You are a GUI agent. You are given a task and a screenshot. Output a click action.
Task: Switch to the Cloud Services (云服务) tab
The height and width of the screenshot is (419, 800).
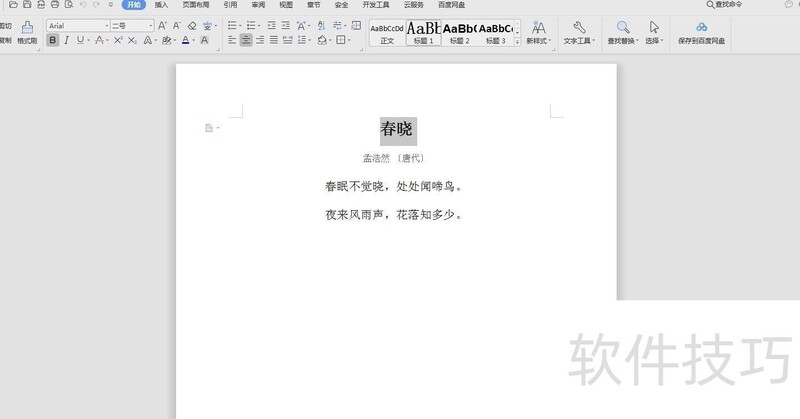(414, 5)
